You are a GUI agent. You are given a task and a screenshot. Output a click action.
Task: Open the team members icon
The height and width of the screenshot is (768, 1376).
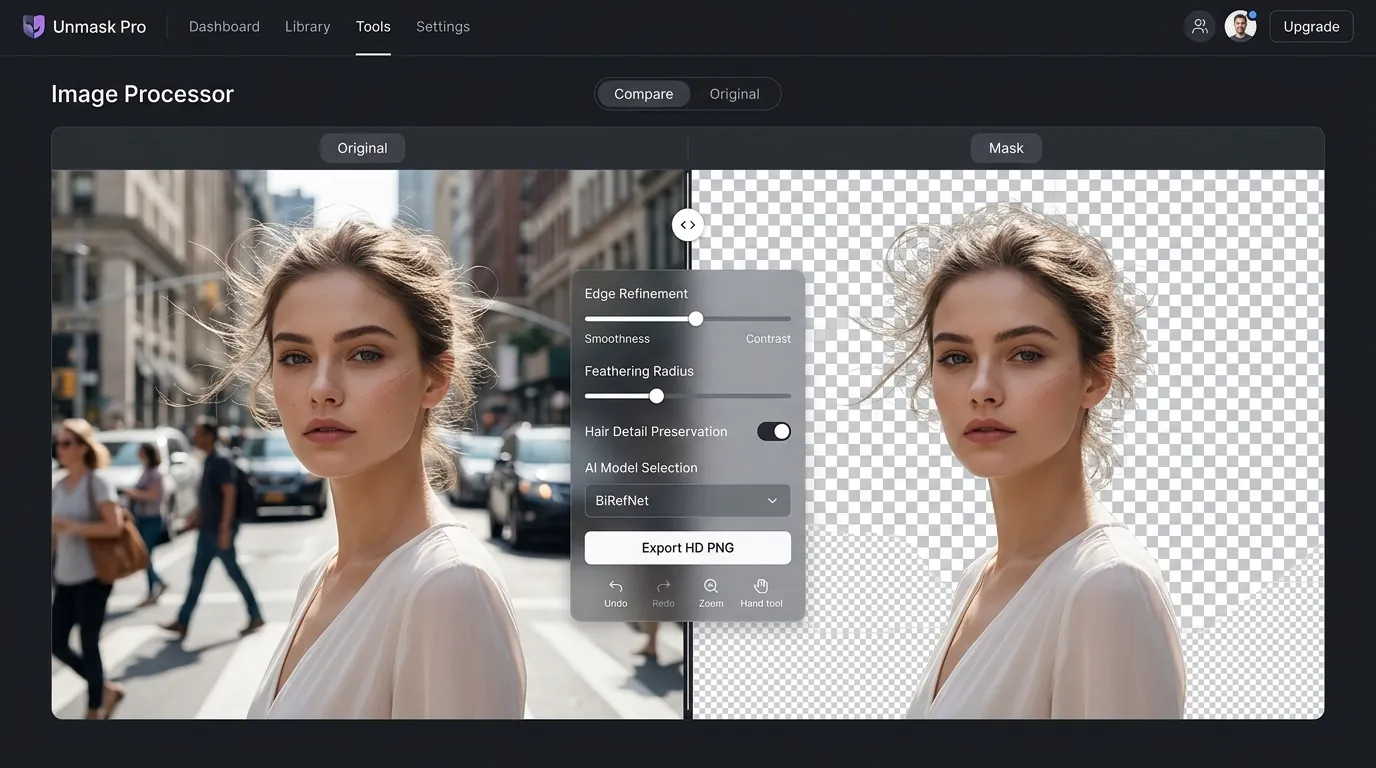click(x=1200, y=26)
